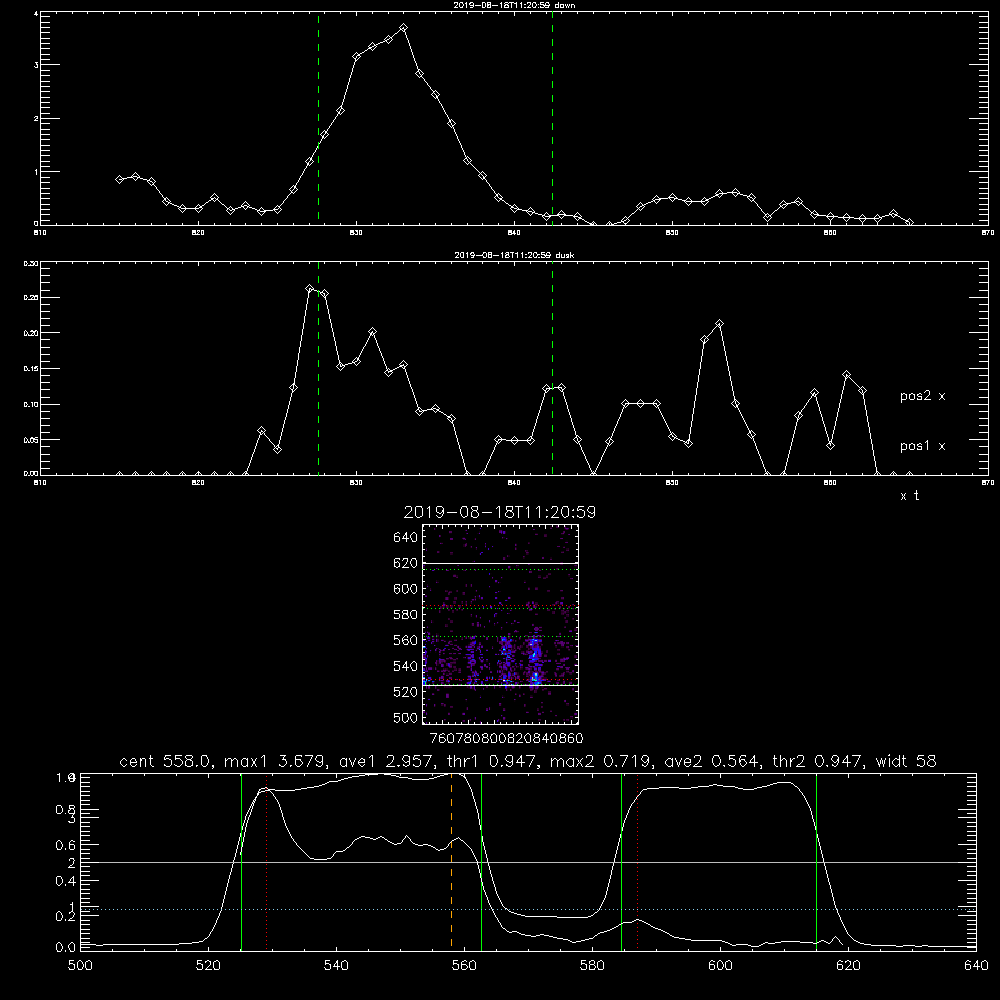Click the "560" tick on spectrogram y-axis
Image resolution: width=1000 pixels, height=1000 pixels.
click(x=406, y=640)
